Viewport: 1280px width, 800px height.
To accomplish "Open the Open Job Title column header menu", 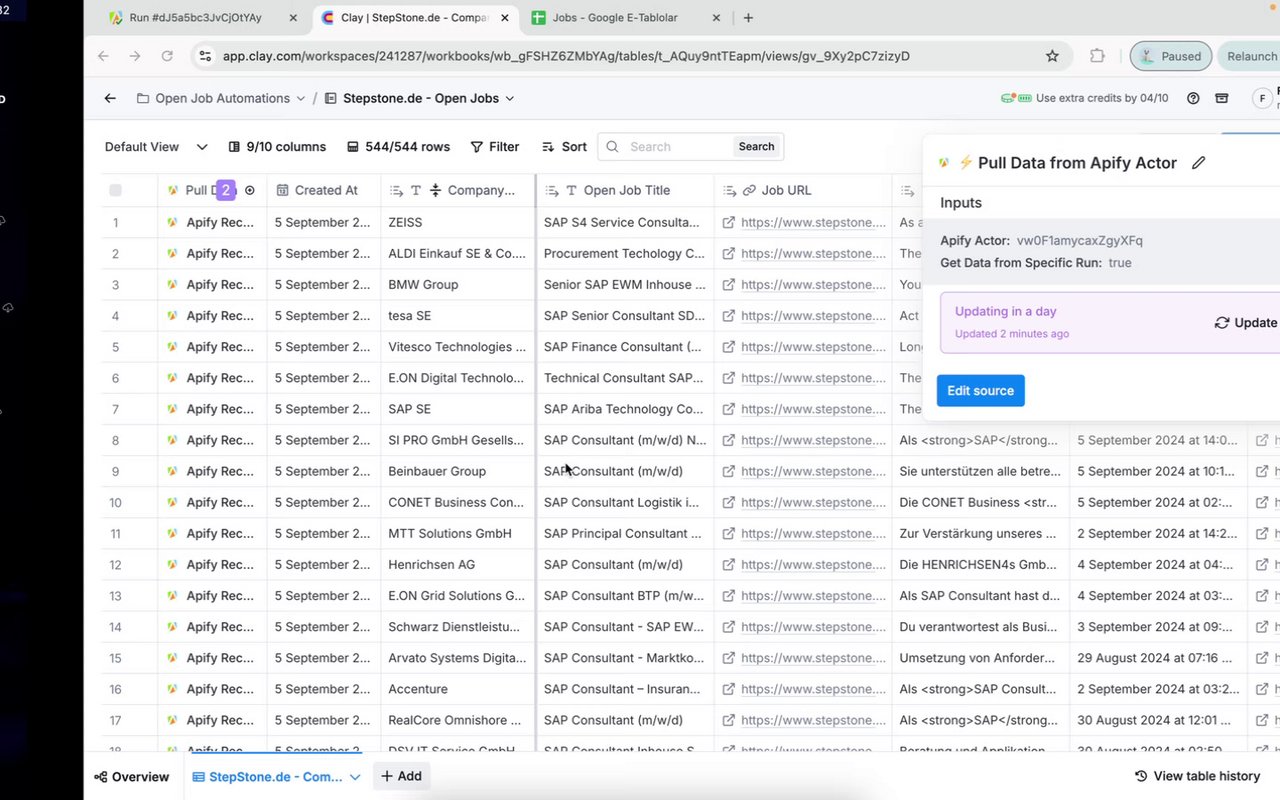I will point(626,190).
